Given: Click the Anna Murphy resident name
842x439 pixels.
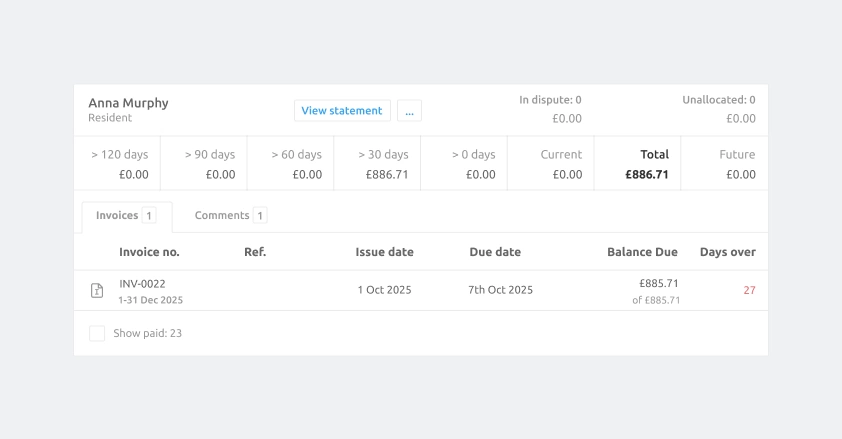Looking at the screenshot, I should (x=128, y=103).
